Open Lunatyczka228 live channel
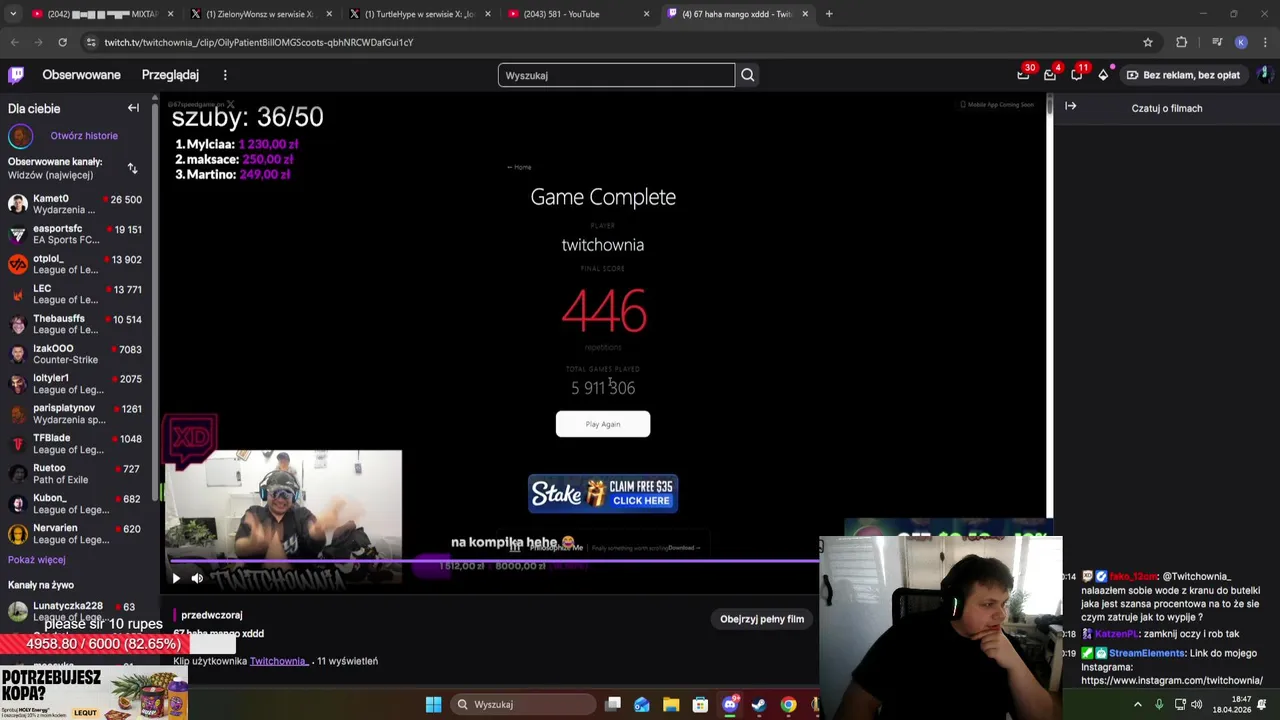Viewport: 1280px width, 720px height. 75,610
